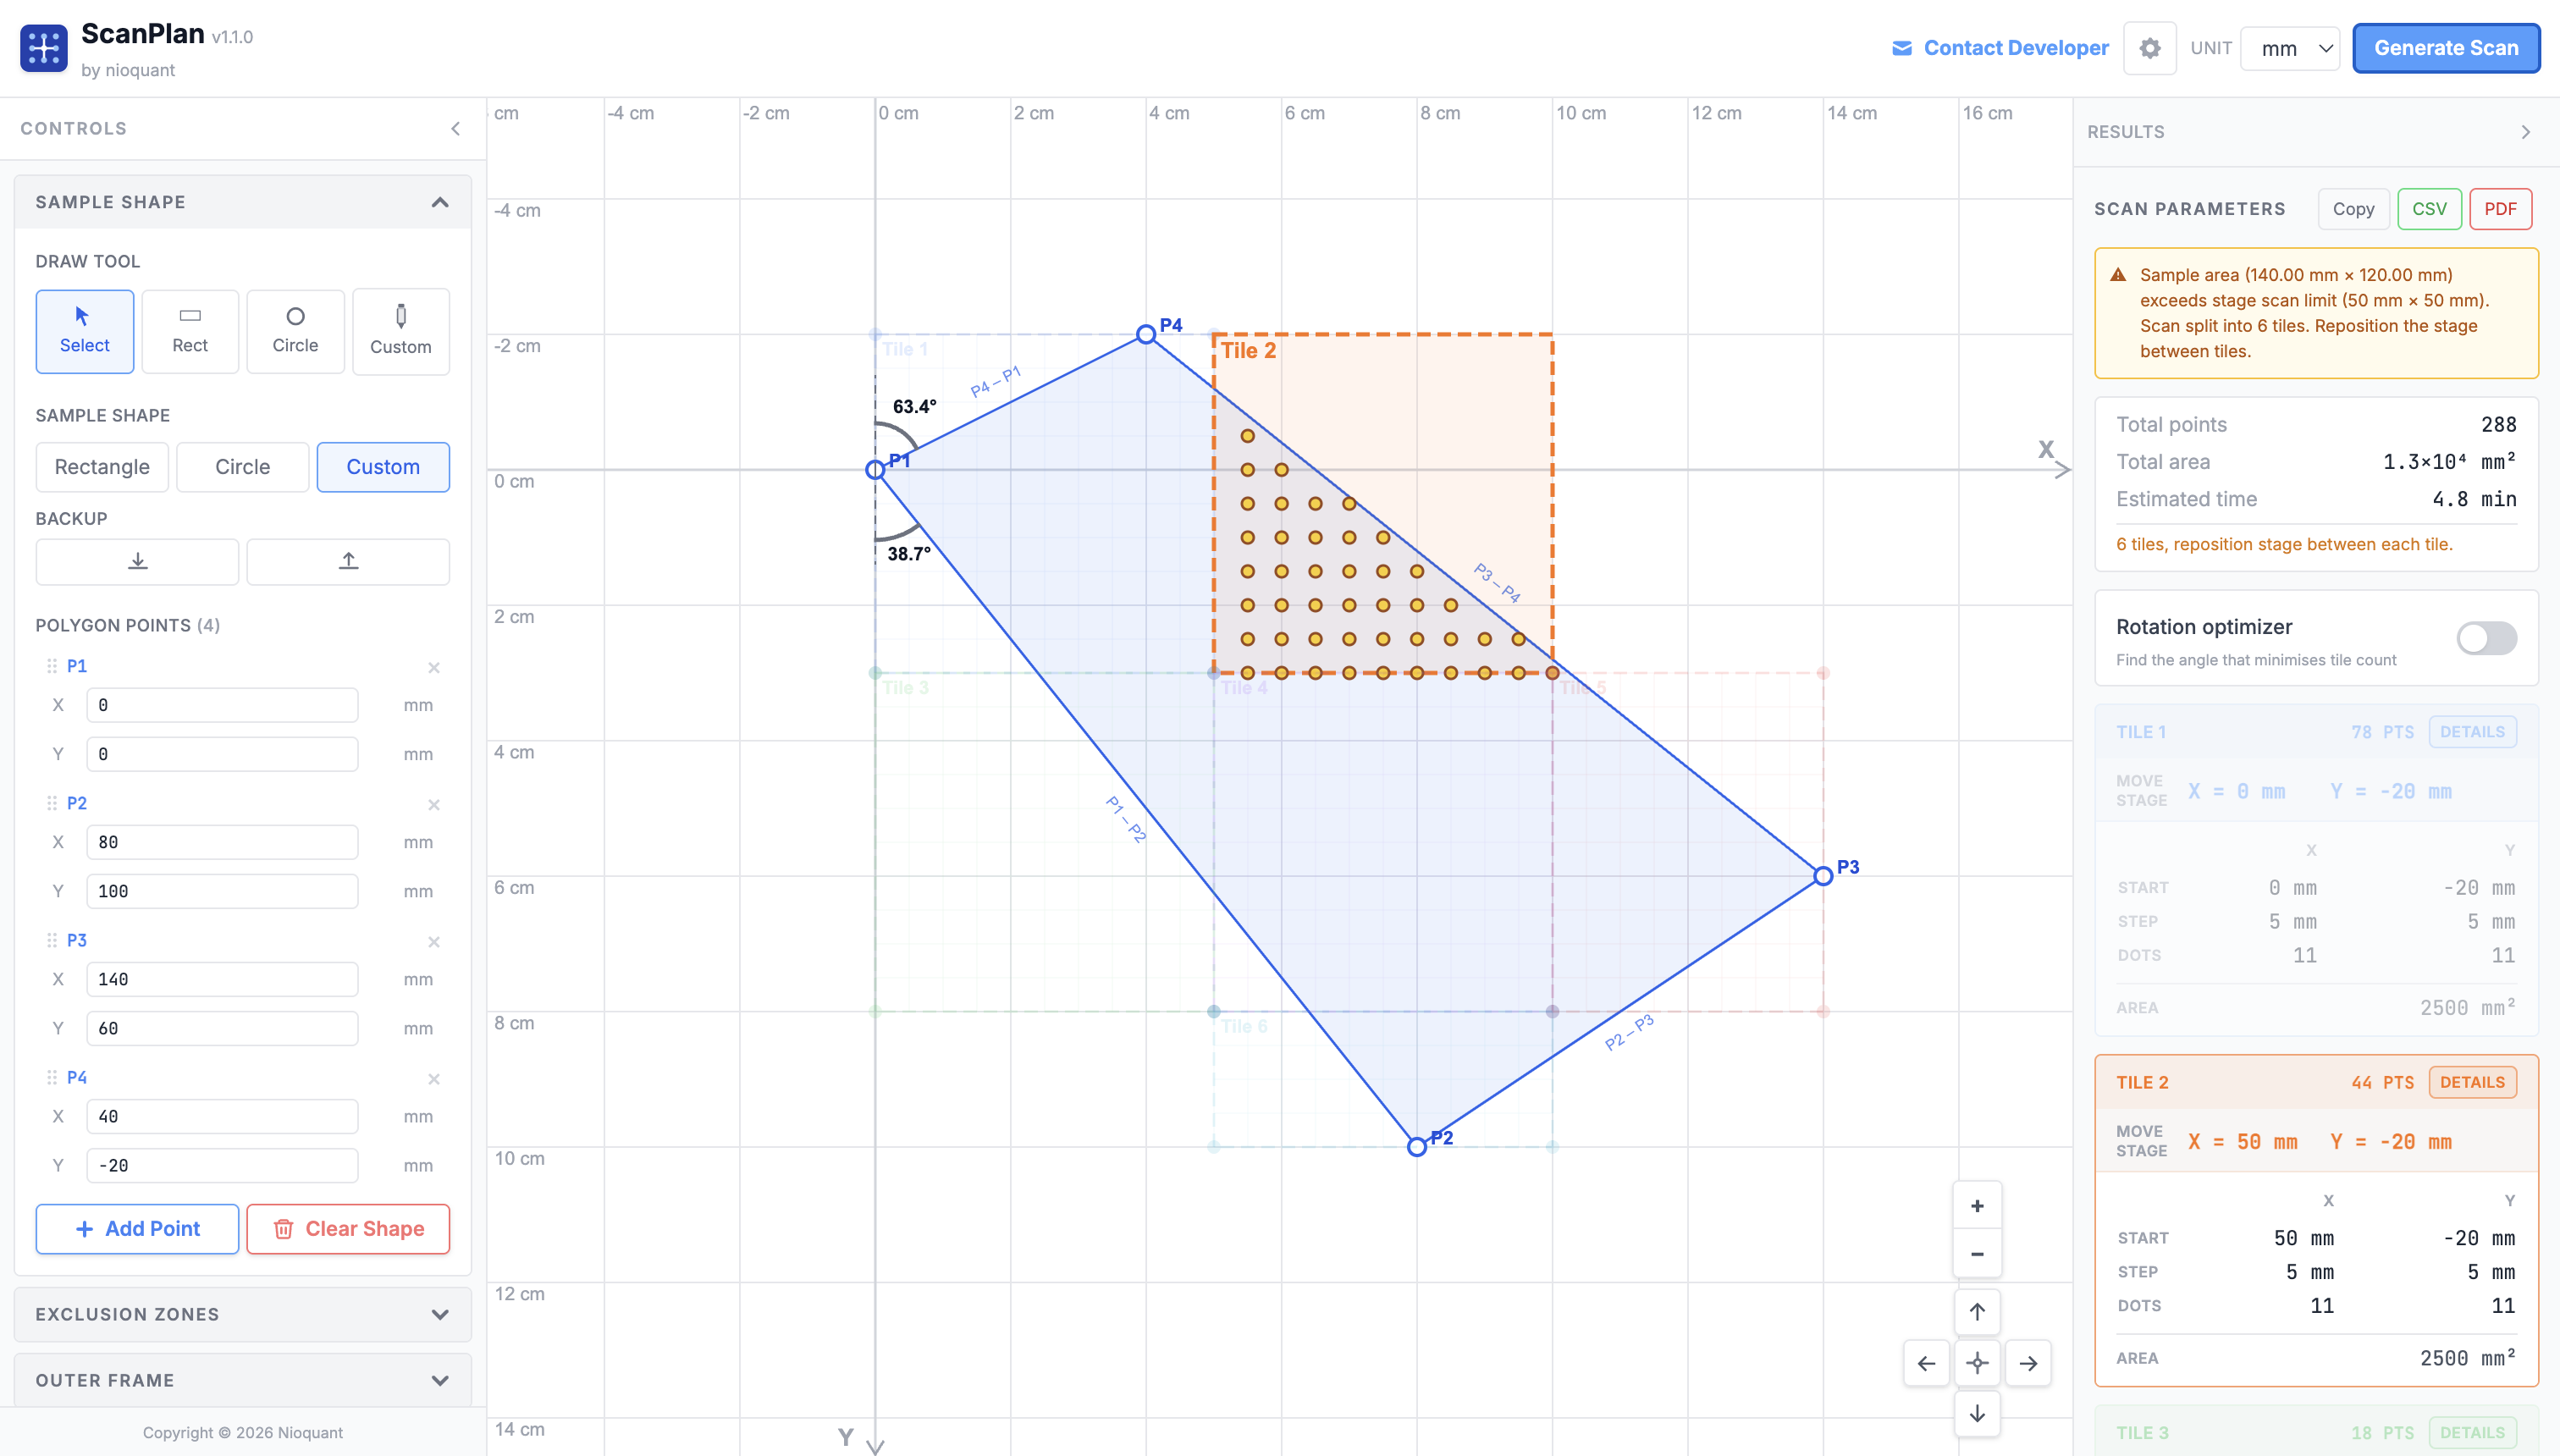Click the Total points value 288
This screenshot has width=2560, height=1456.
(x=2498, y=424)
